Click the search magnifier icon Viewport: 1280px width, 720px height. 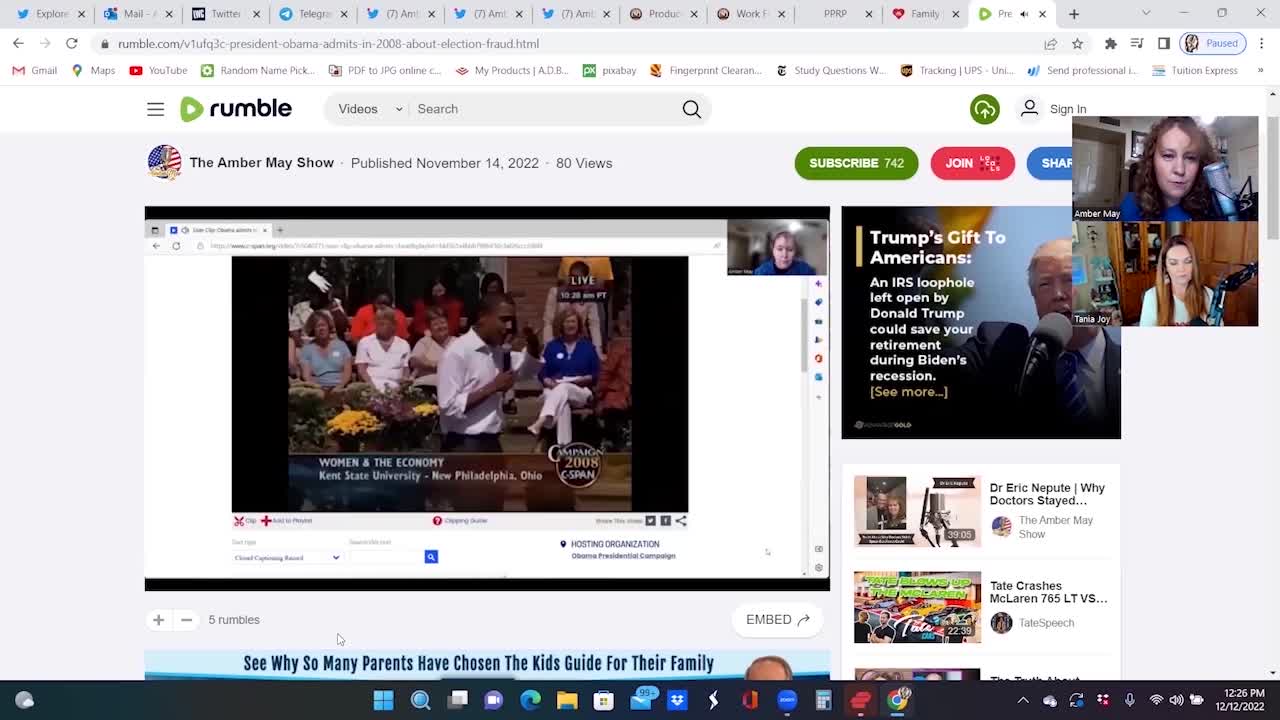point(691,109)
